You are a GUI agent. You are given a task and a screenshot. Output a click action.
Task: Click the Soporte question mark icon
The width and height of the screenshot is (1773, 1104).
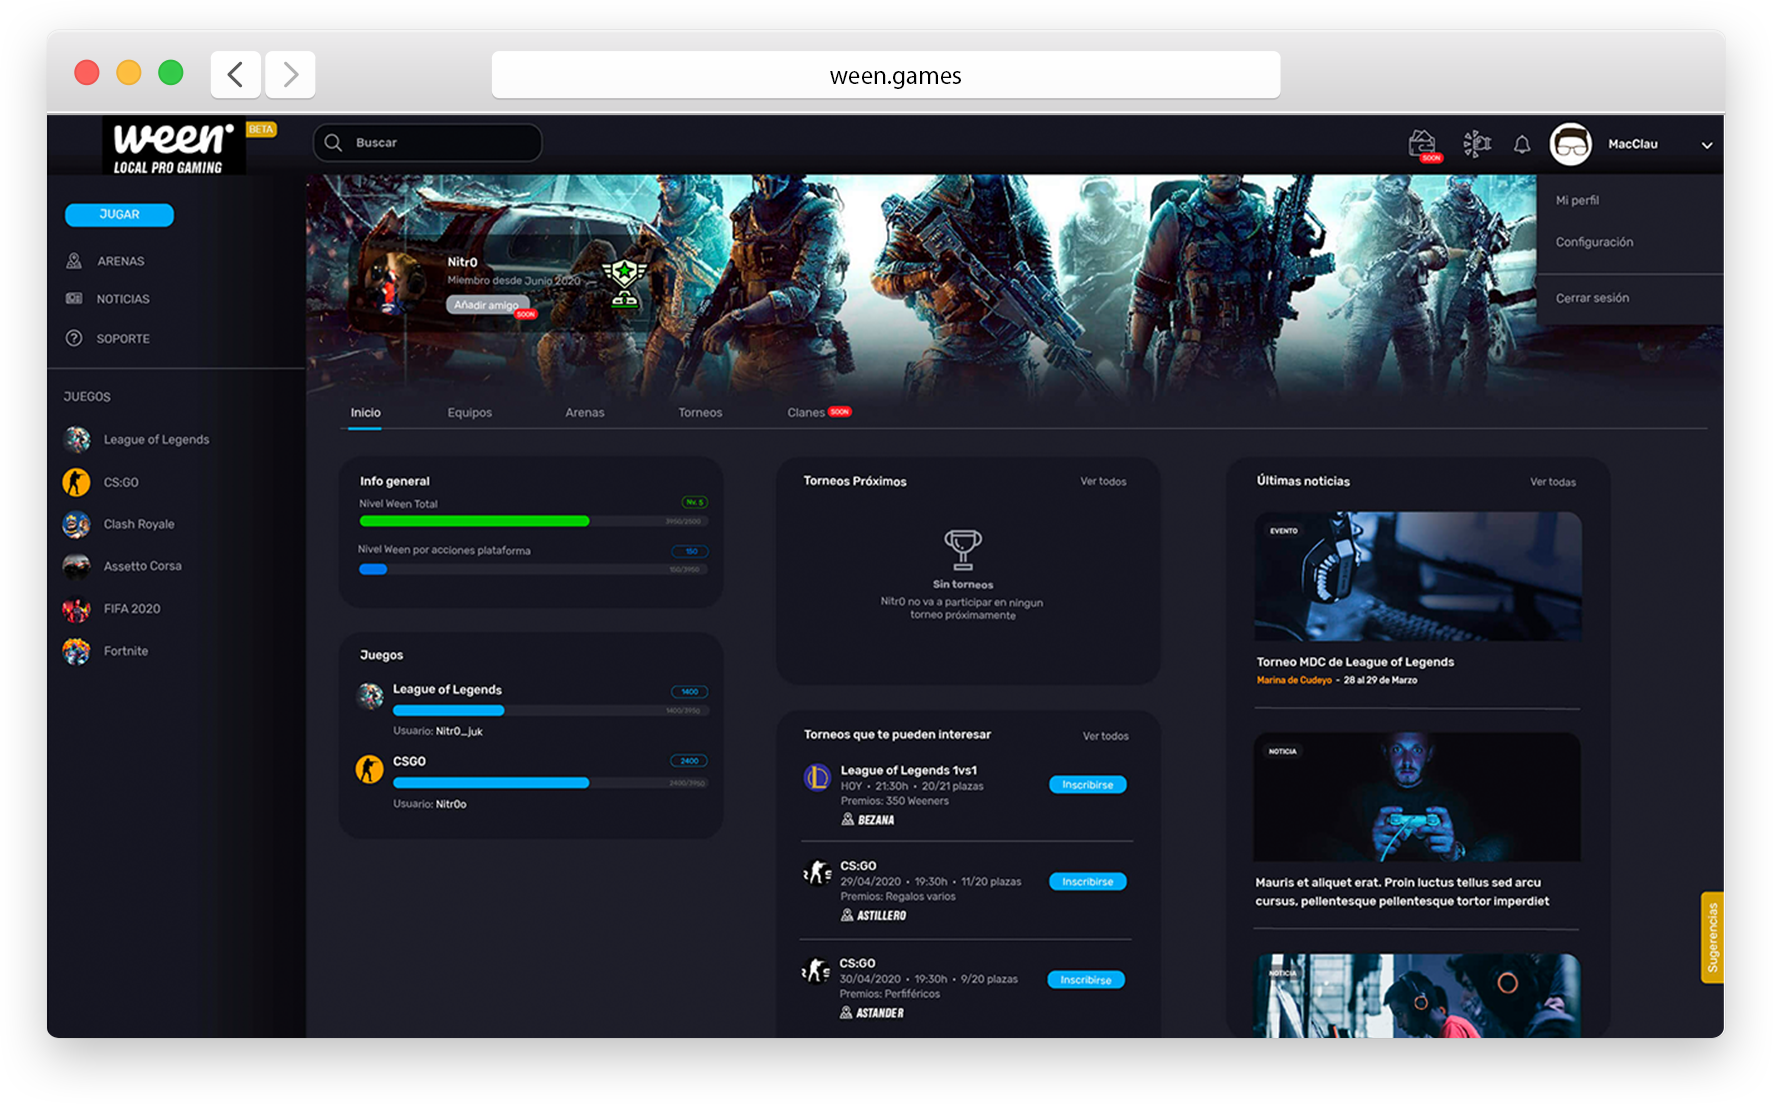pyautogui.click(x=74, y=338)
